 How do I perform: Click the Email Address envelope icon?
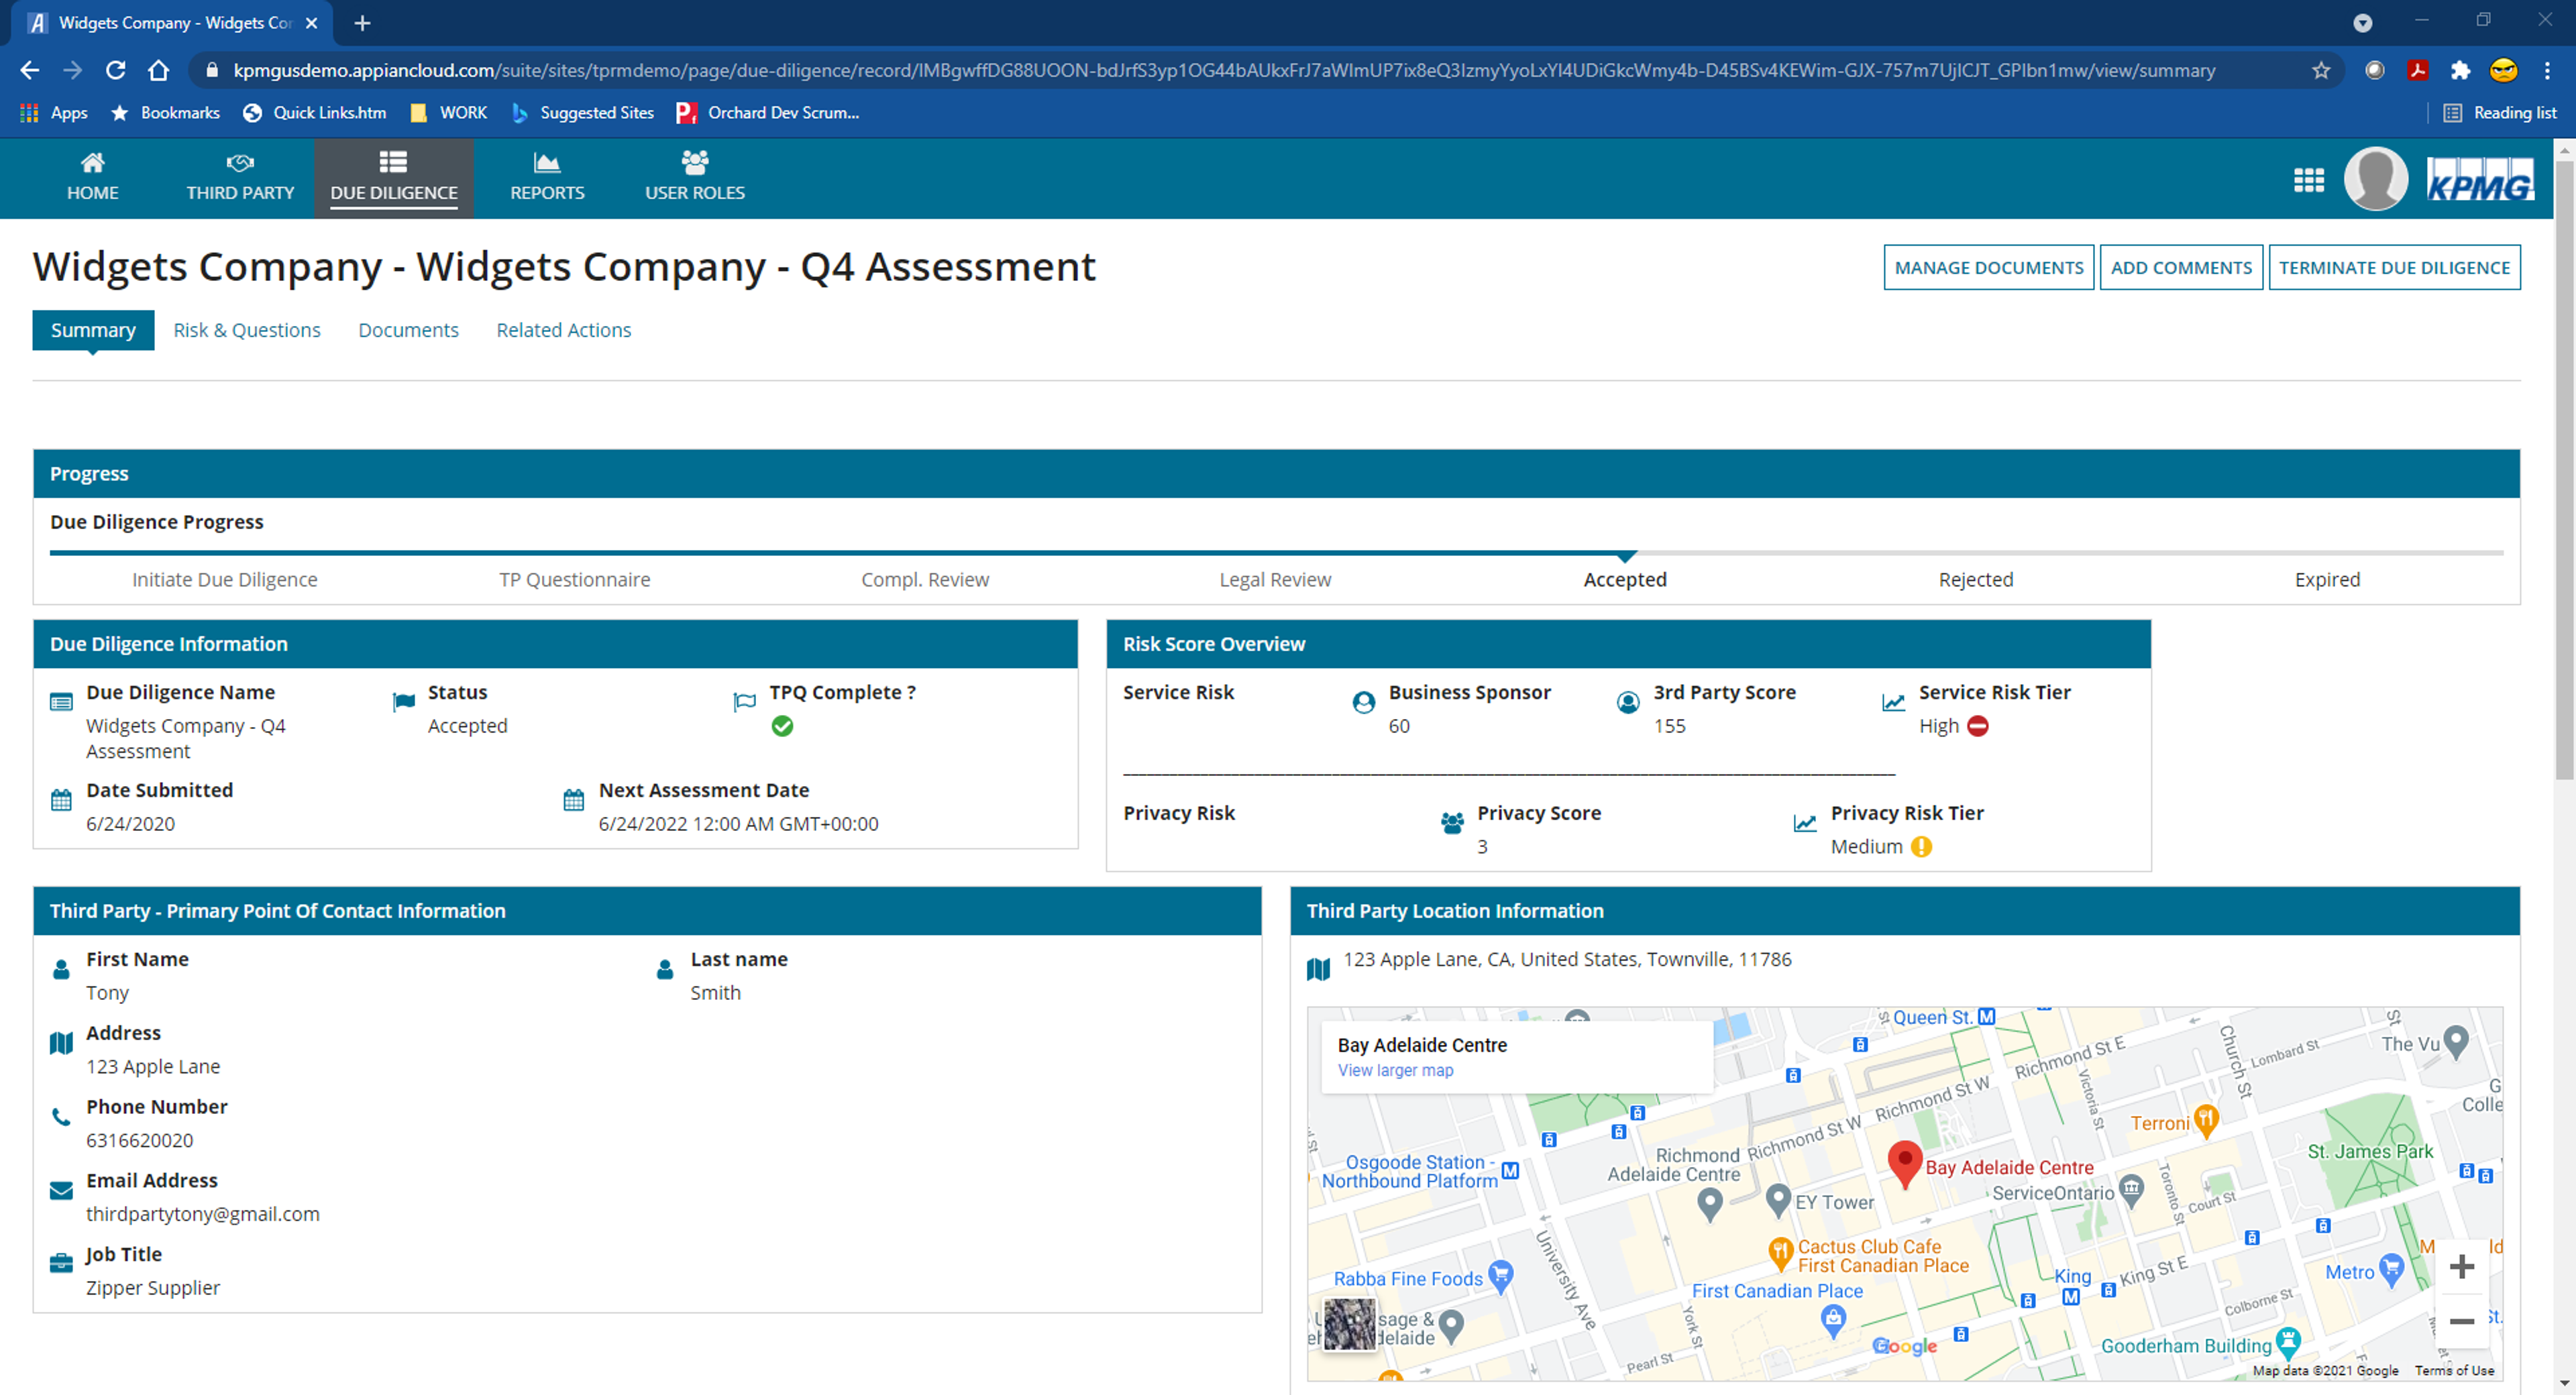[x=61, y=1191]
